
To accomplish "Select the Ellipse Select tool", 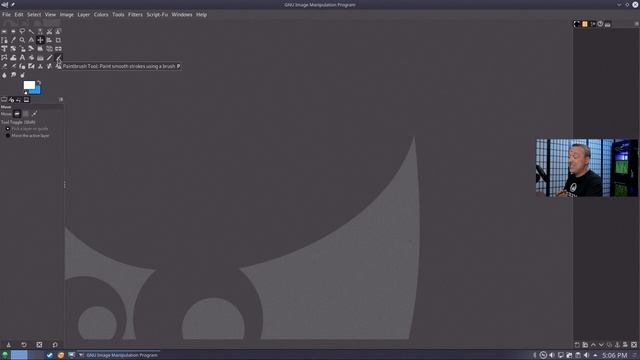I will pyautogui.click(x=13, y=31).
